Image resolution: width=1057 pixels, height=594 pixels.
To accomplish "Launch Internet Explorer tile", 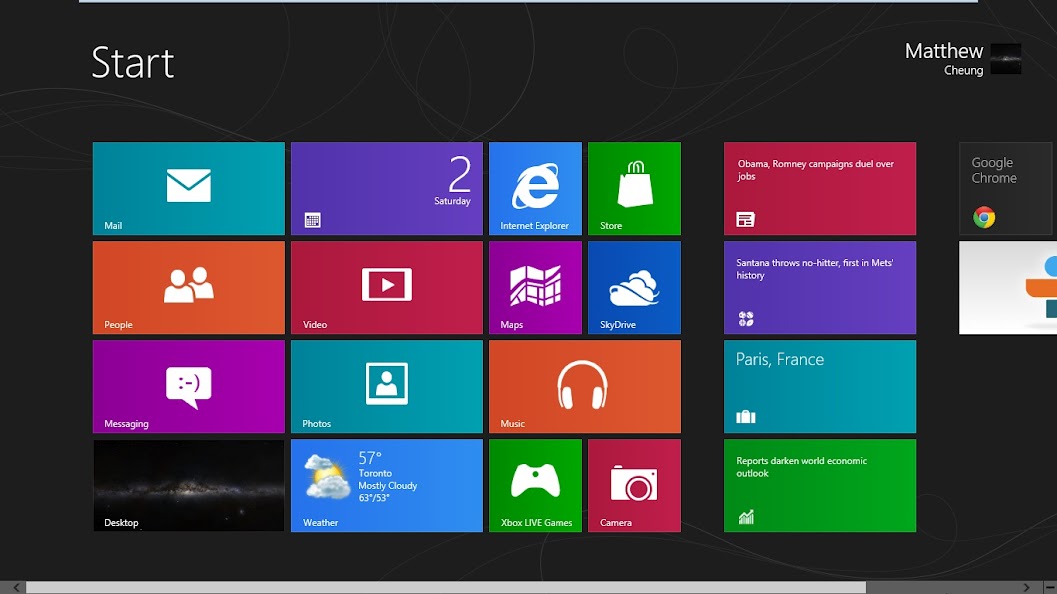I will pyautogui.click(x=535, y=188).
